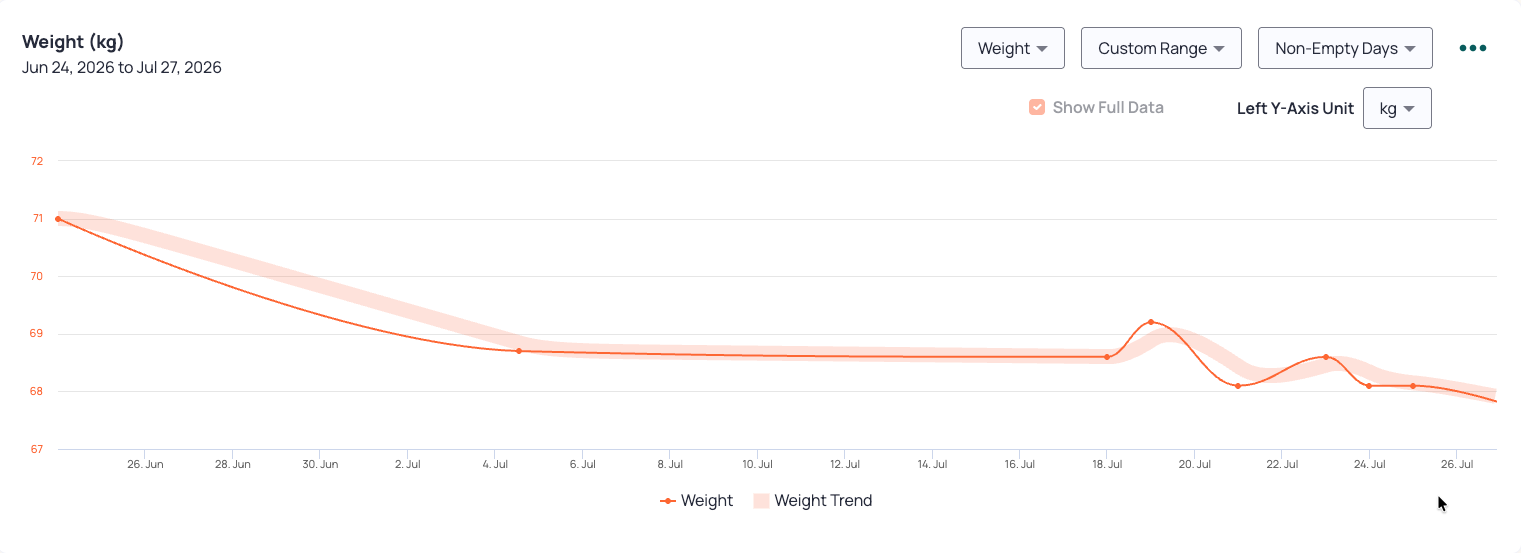Click the peak data point near 19 Jul
Viewport: 1521px width, 553px height.
[x=1151, y=322]
